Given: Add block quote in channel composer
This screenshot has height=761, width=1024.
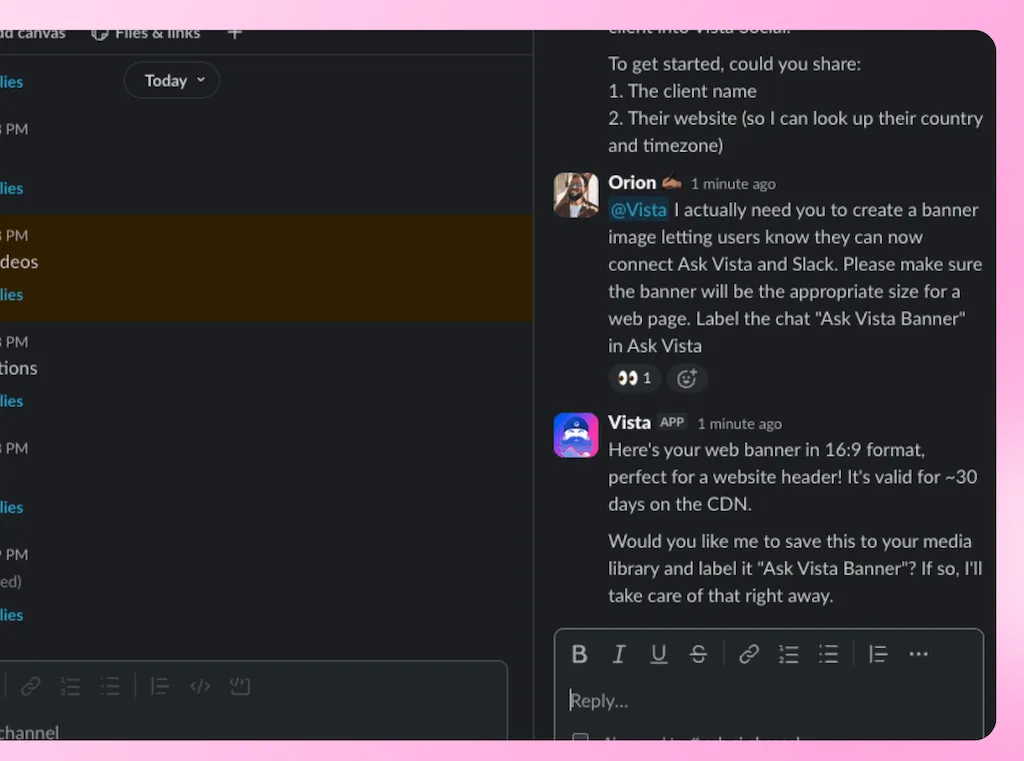Looking at the screenshot, I should tap(160, 686).
